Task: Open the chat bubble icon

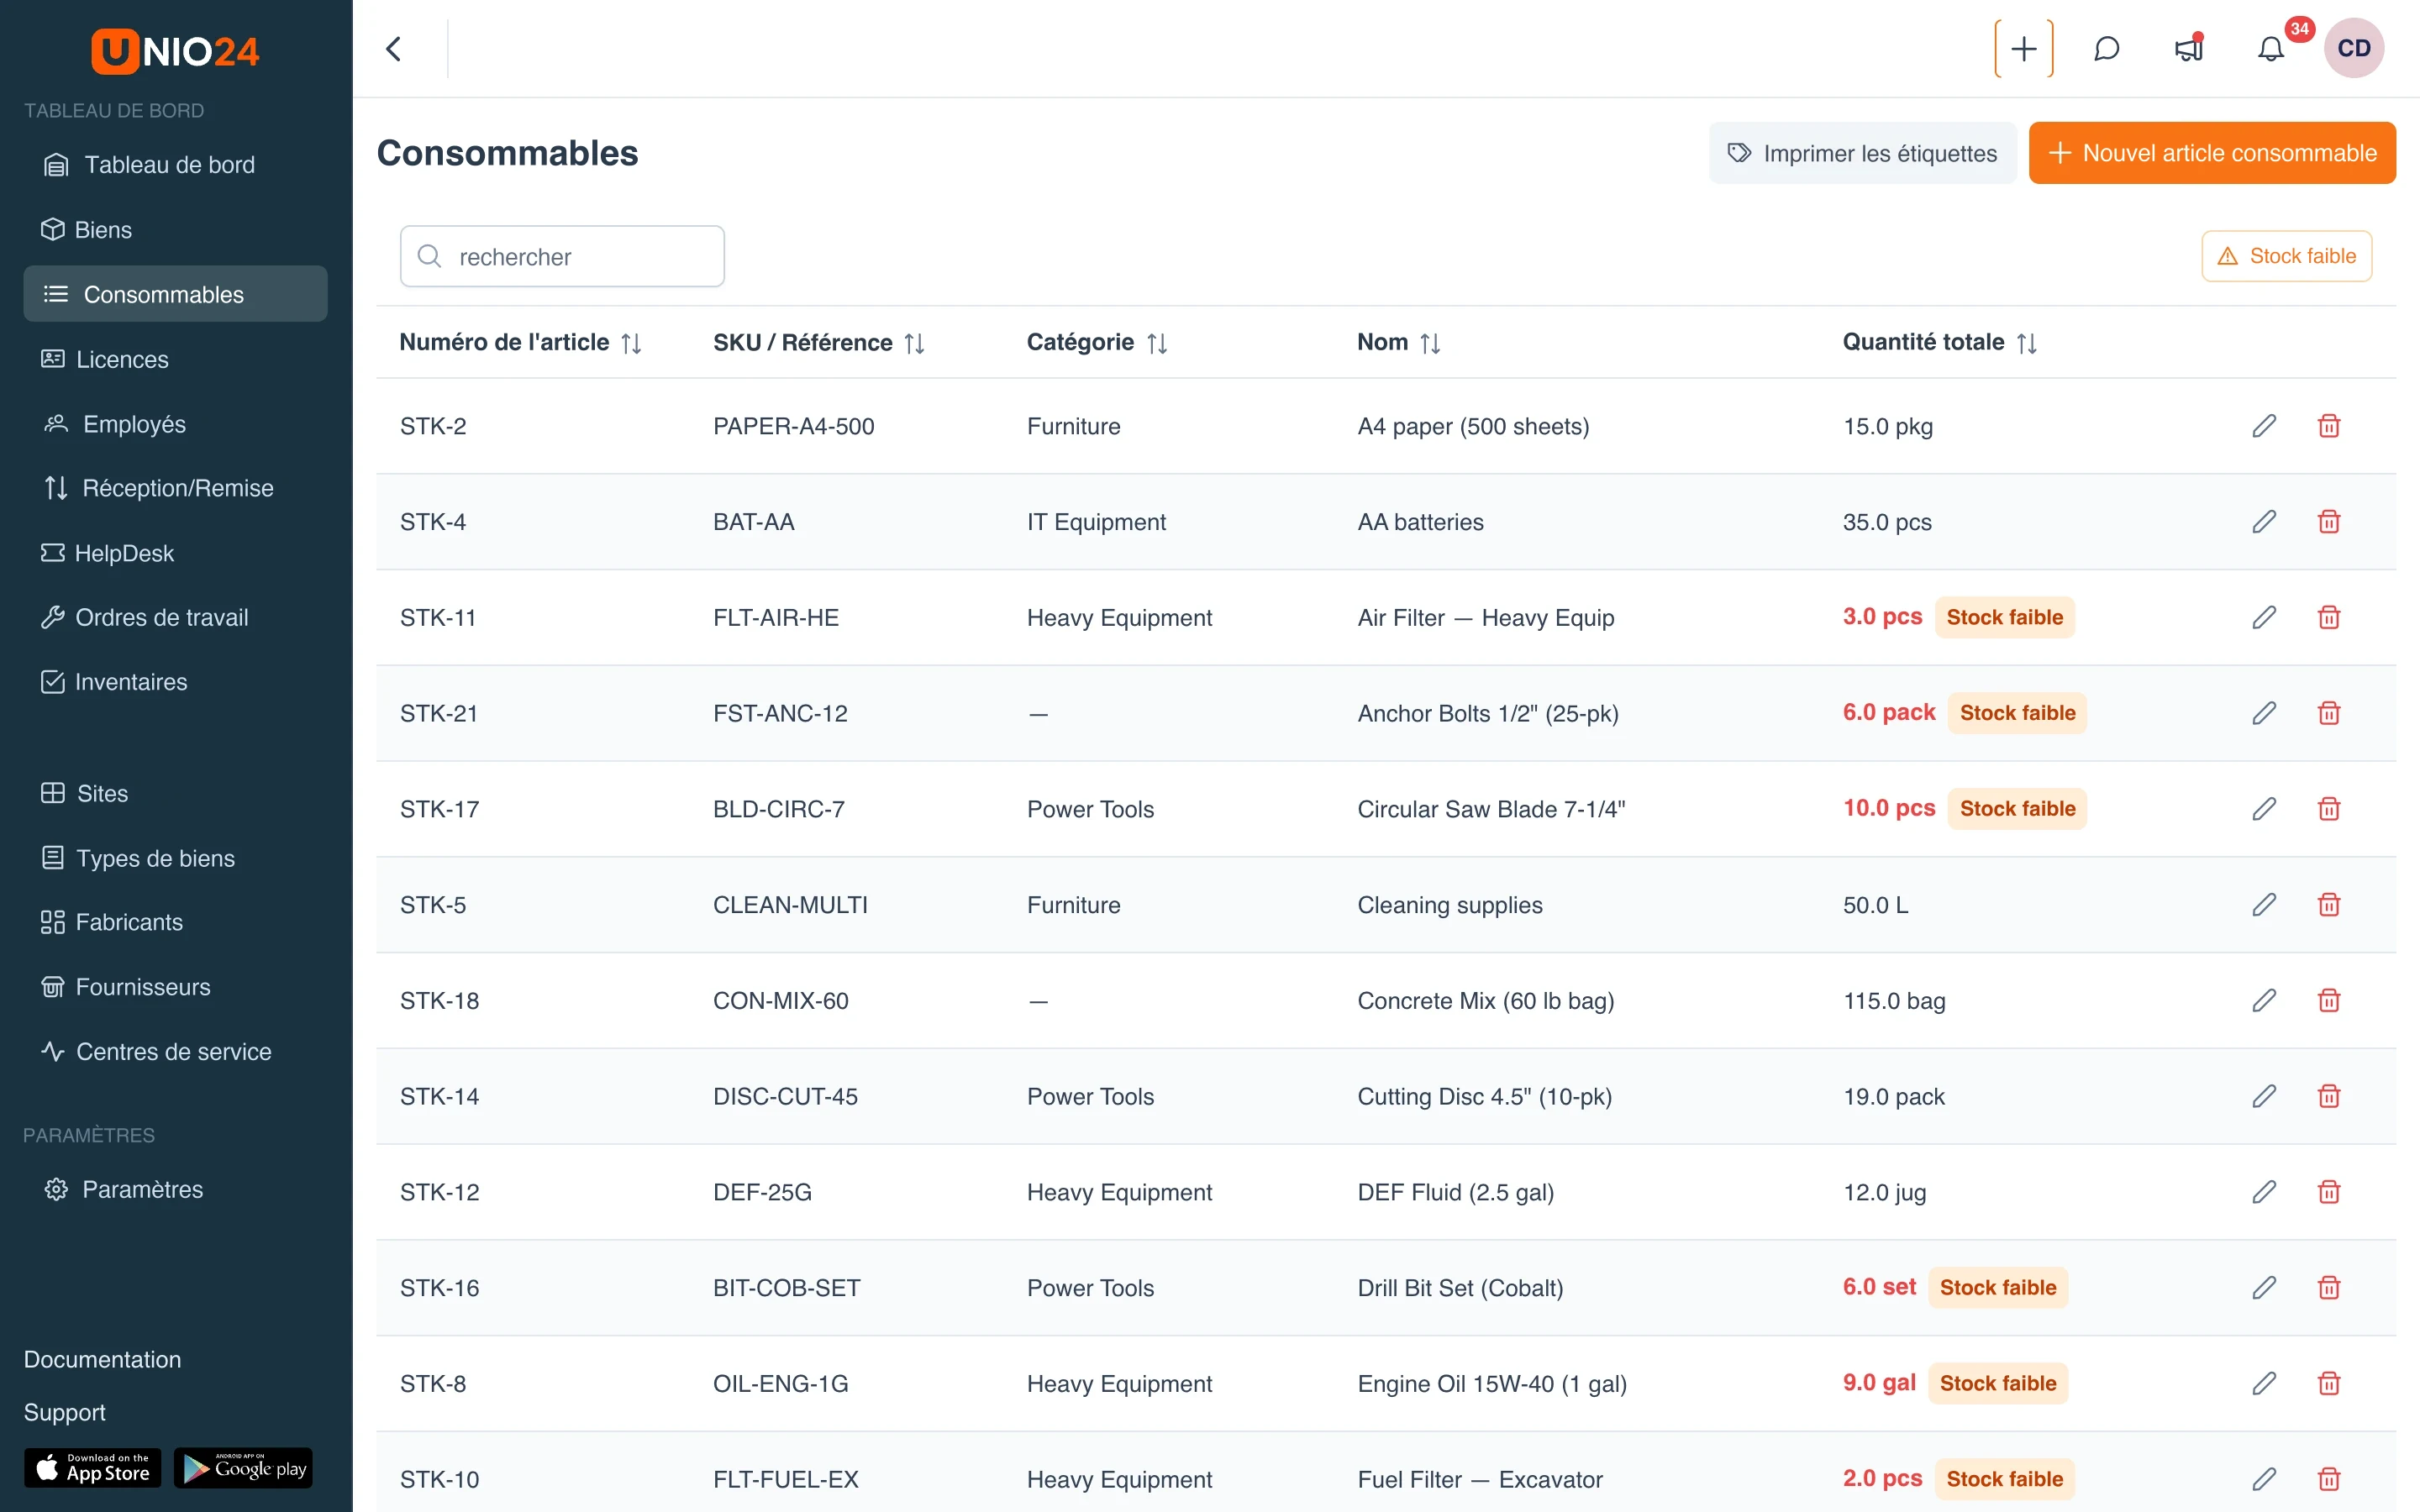Action: (2106, 49)
